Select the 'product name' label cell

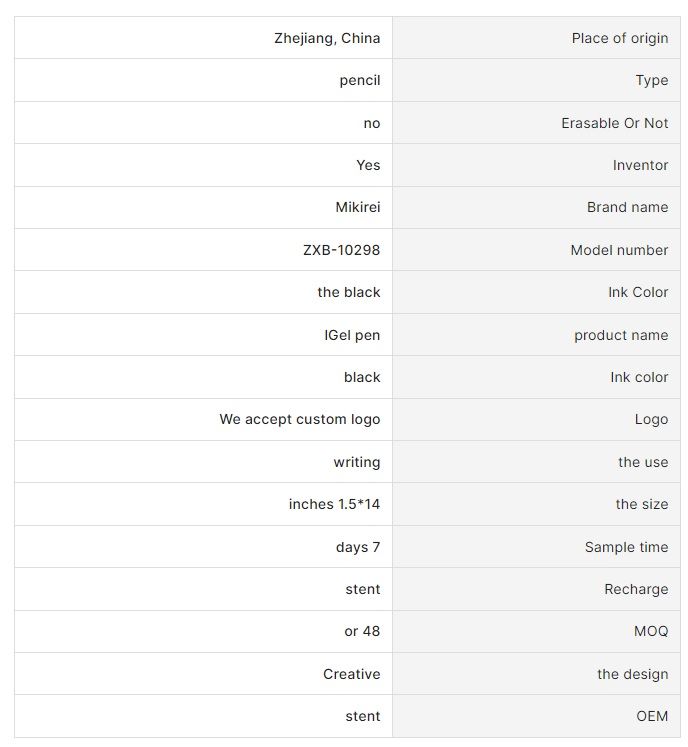536,334
